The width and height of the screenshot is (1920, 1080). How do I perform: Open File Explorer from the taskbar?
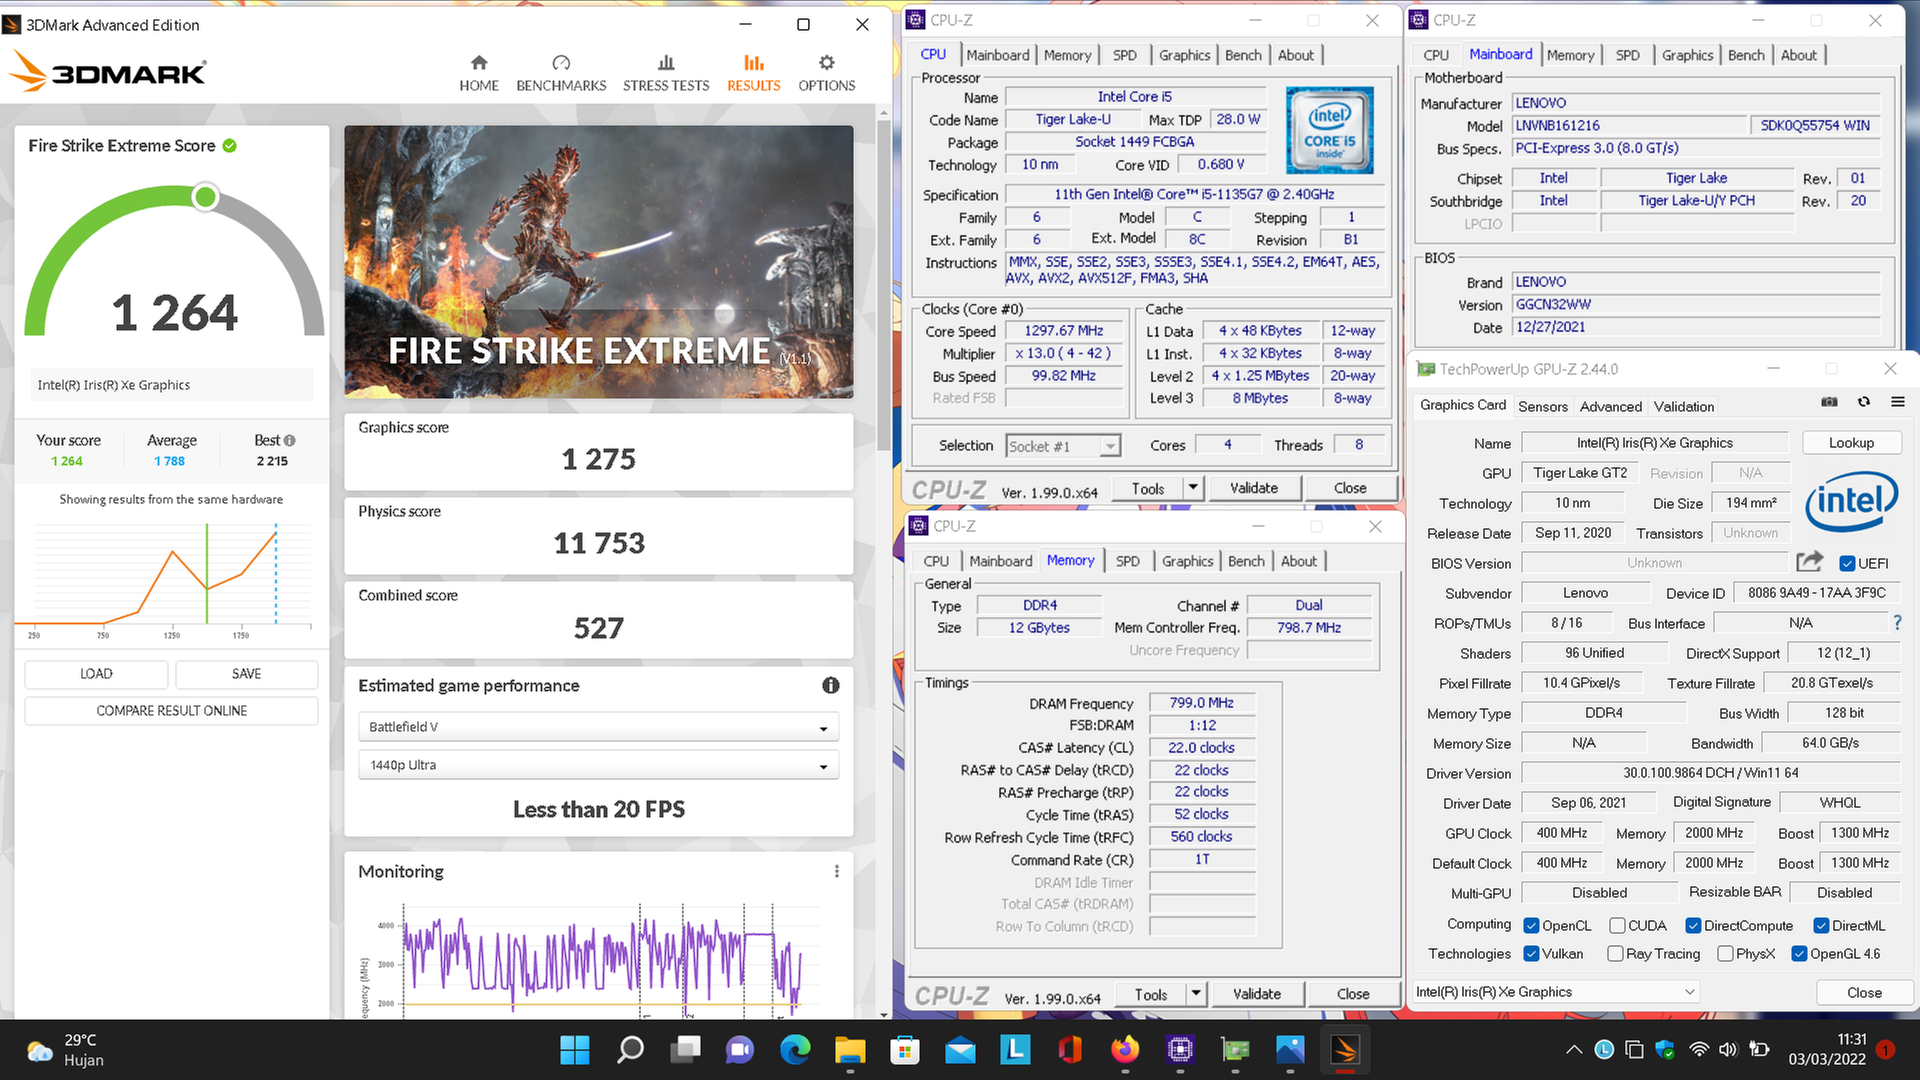(x=850, y=1050)
